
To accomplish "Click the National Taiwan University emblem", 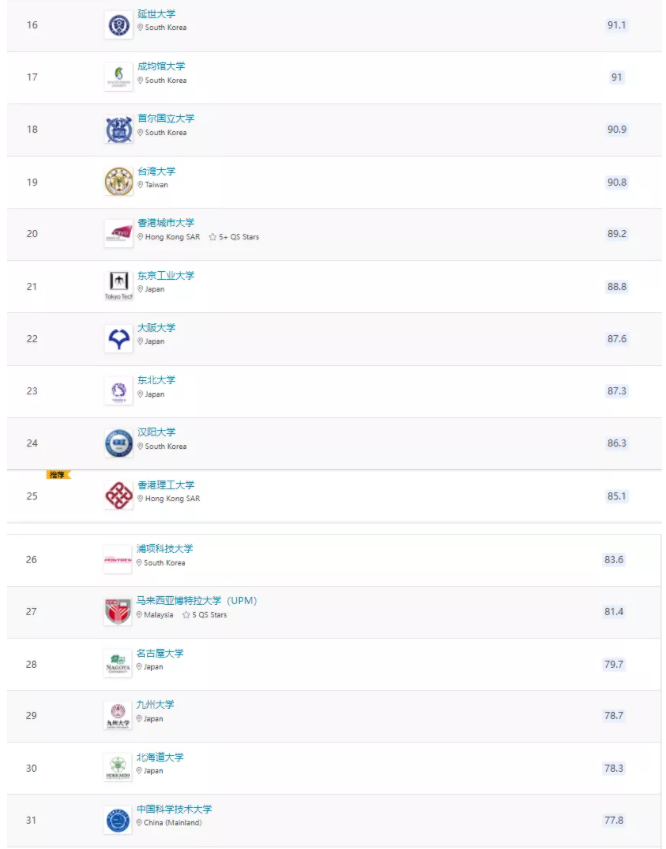I will pyautogui.click(x=119, y=181).
